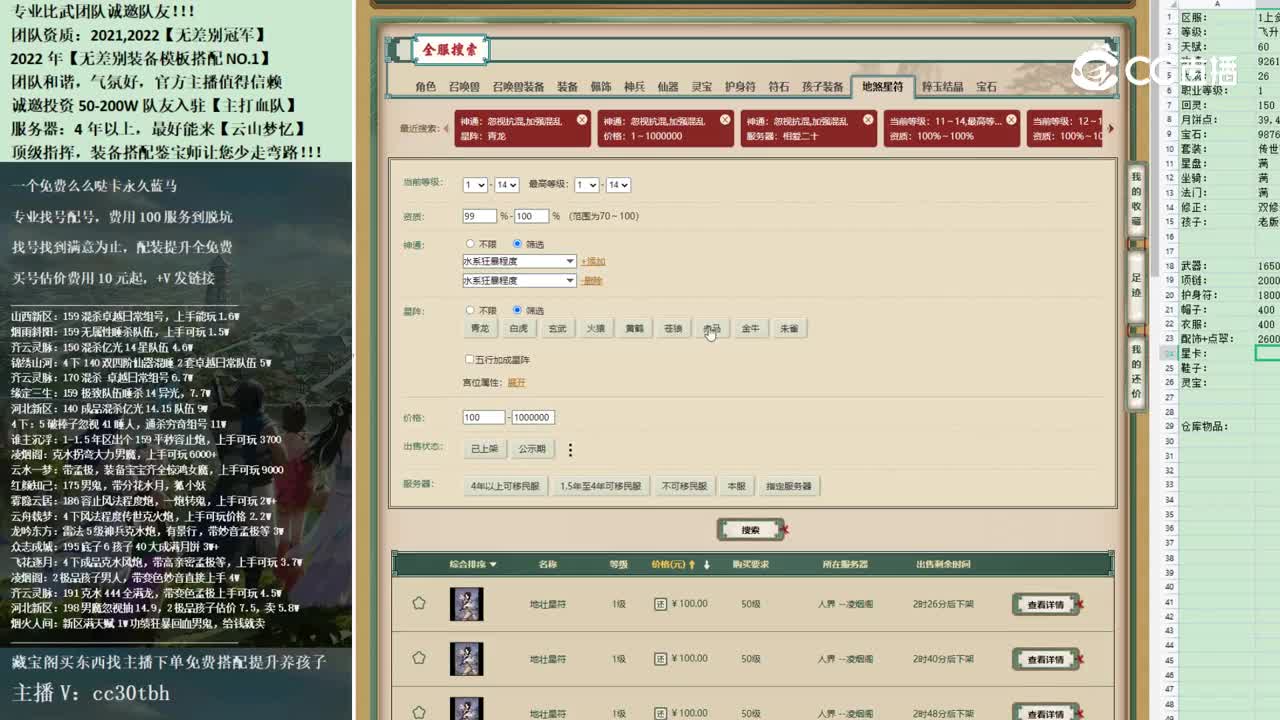Select the 不限 radio for 星阵
Screen dimensions: 1280x720
click(470, 311)
